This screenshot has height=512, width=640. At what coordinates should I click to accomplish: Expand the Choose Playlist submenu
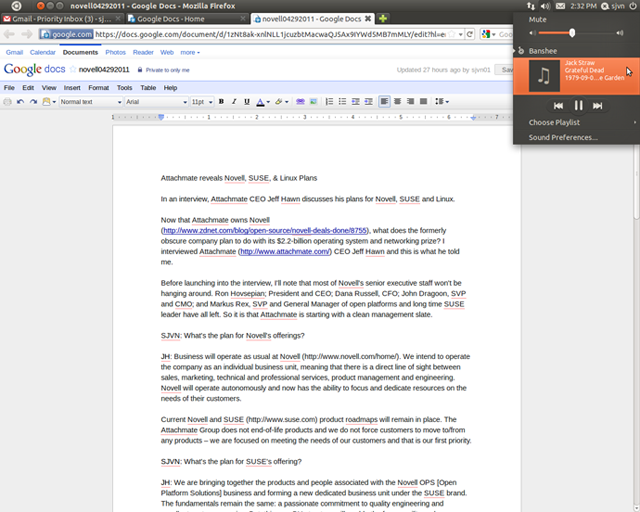pos(576,122)
